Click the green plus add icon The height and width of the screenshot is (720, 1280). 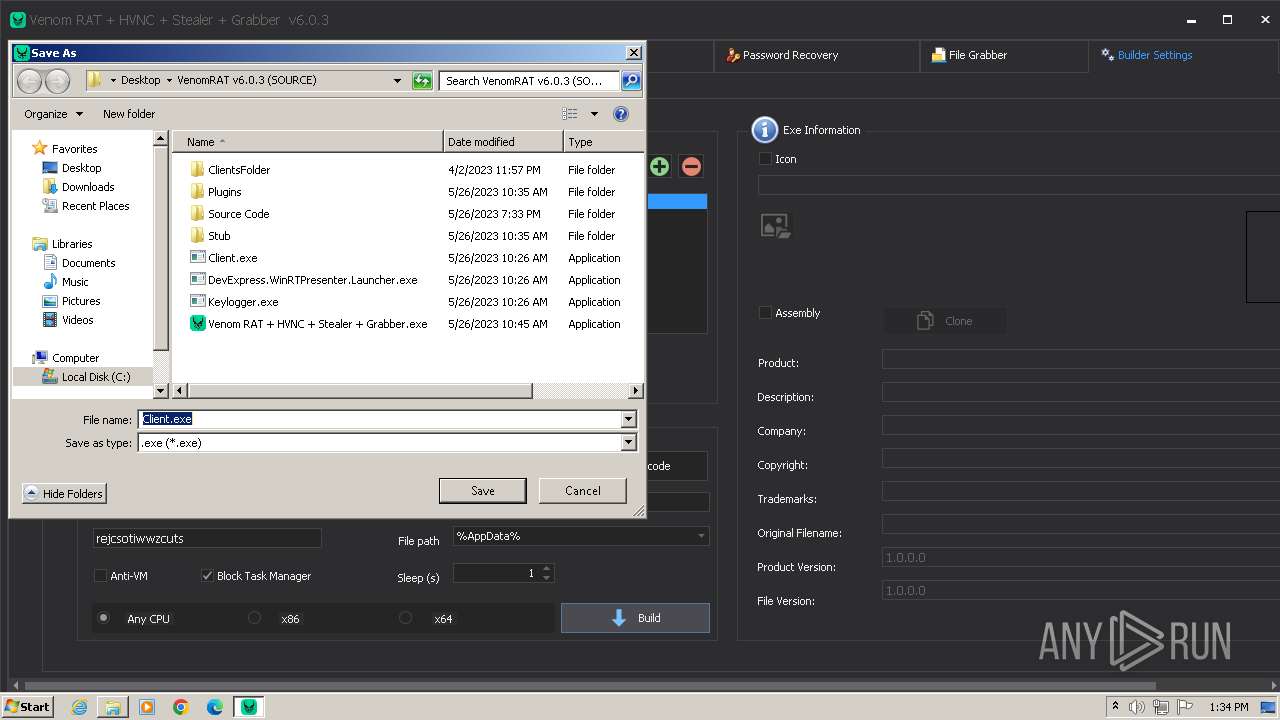tap(659, 166)
